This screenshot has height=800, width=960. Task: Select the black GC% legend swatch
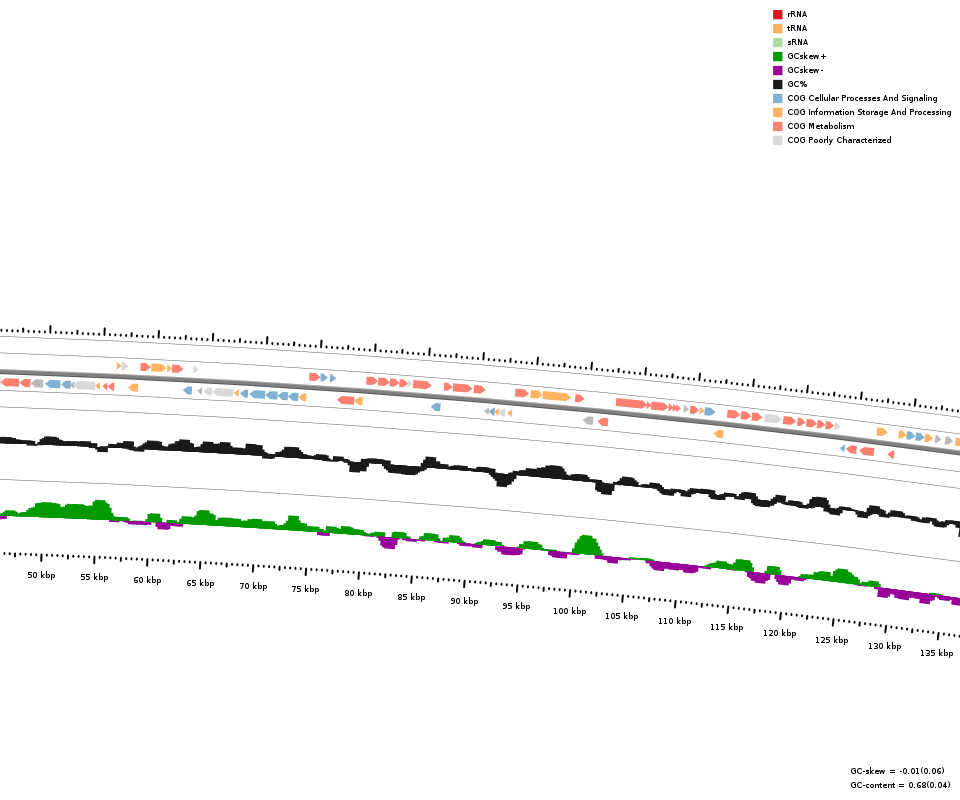coord(777,84)
